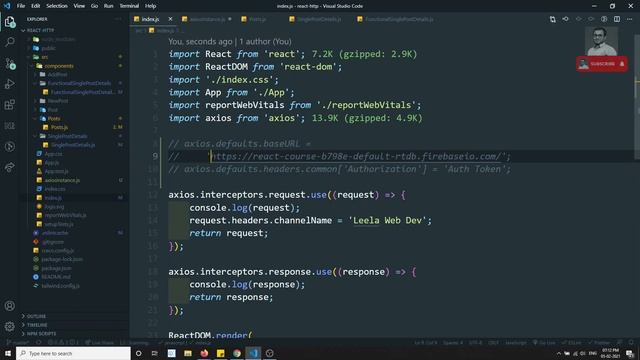Open the Run menu
Viewport: 640px width, 360px height.
coord(108,6)
